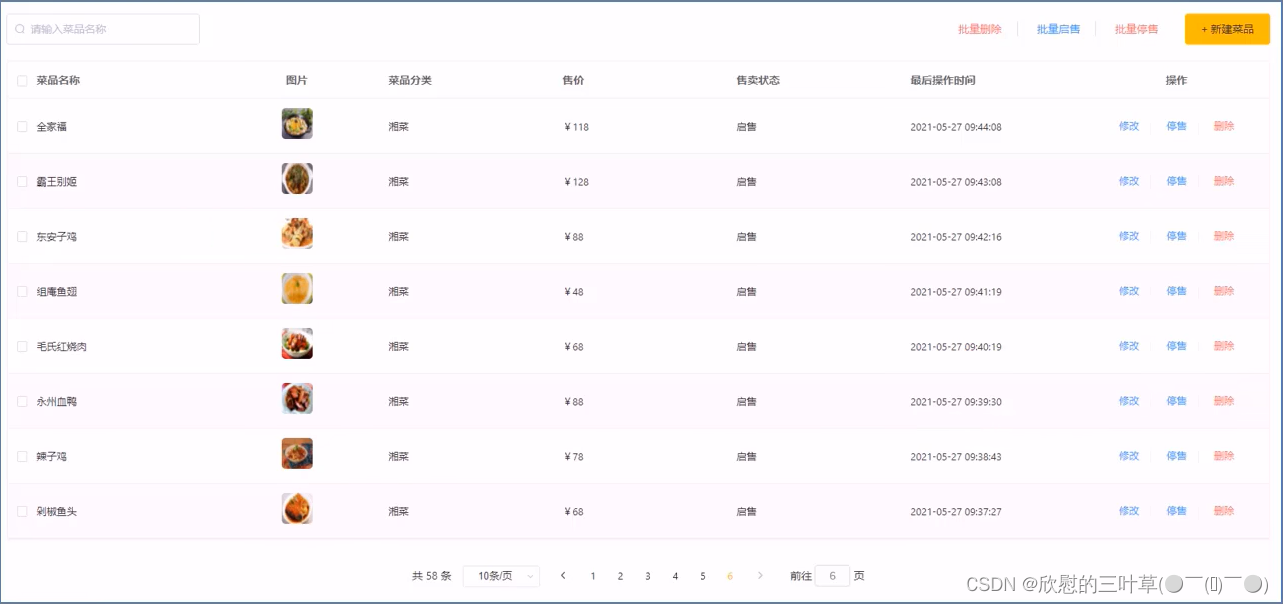The width and height of the screenshot is (1283, 604).
Task: Check the 全家福 row checkbox
Action: pos(22,127)
